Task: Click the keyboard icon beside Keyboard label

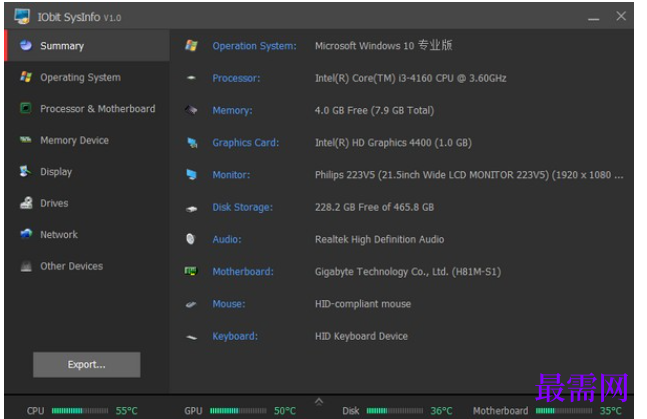Action: (x=191, y=337)
